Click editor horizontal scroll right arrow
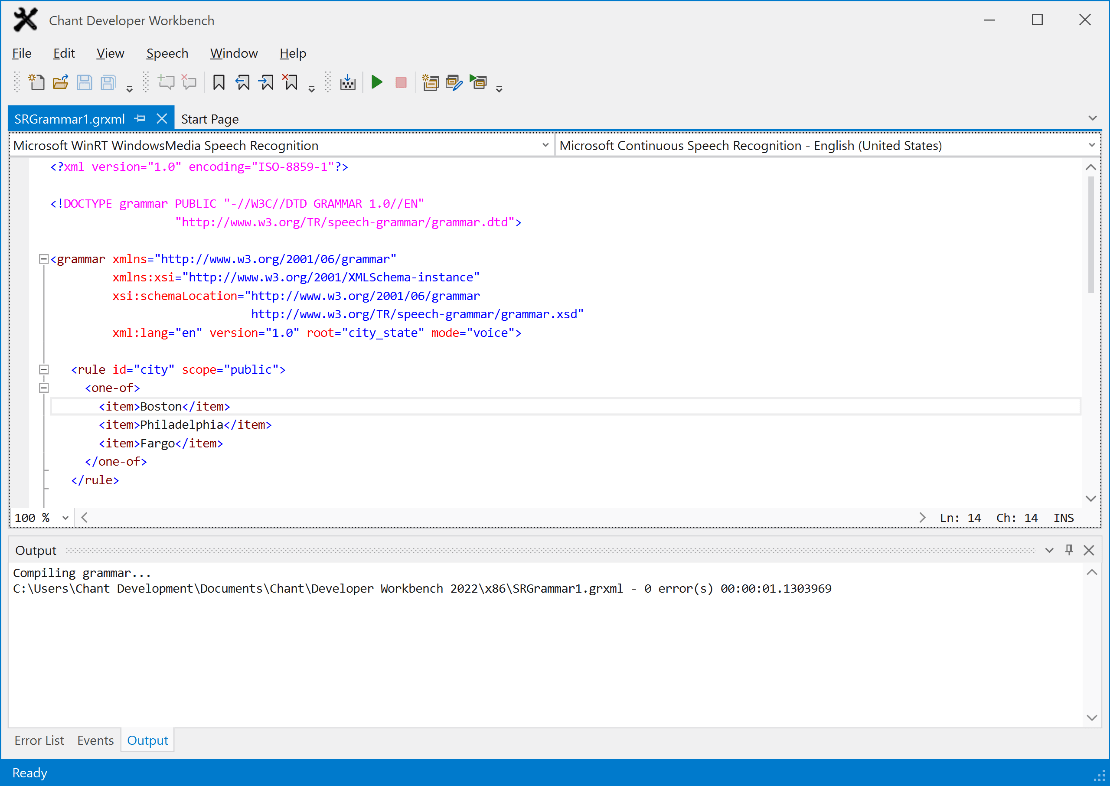 click(x=922, y=518)
